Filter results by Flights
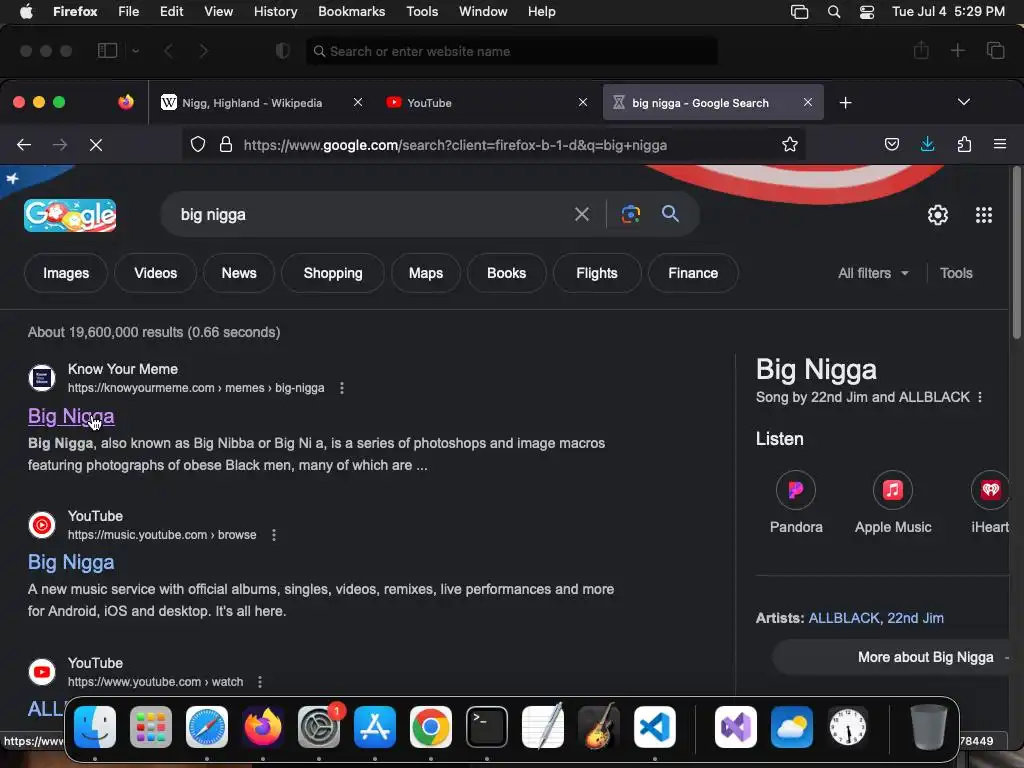Image resolution: width=1024 pixels, height=768 pixels. [x=597, y=273]
